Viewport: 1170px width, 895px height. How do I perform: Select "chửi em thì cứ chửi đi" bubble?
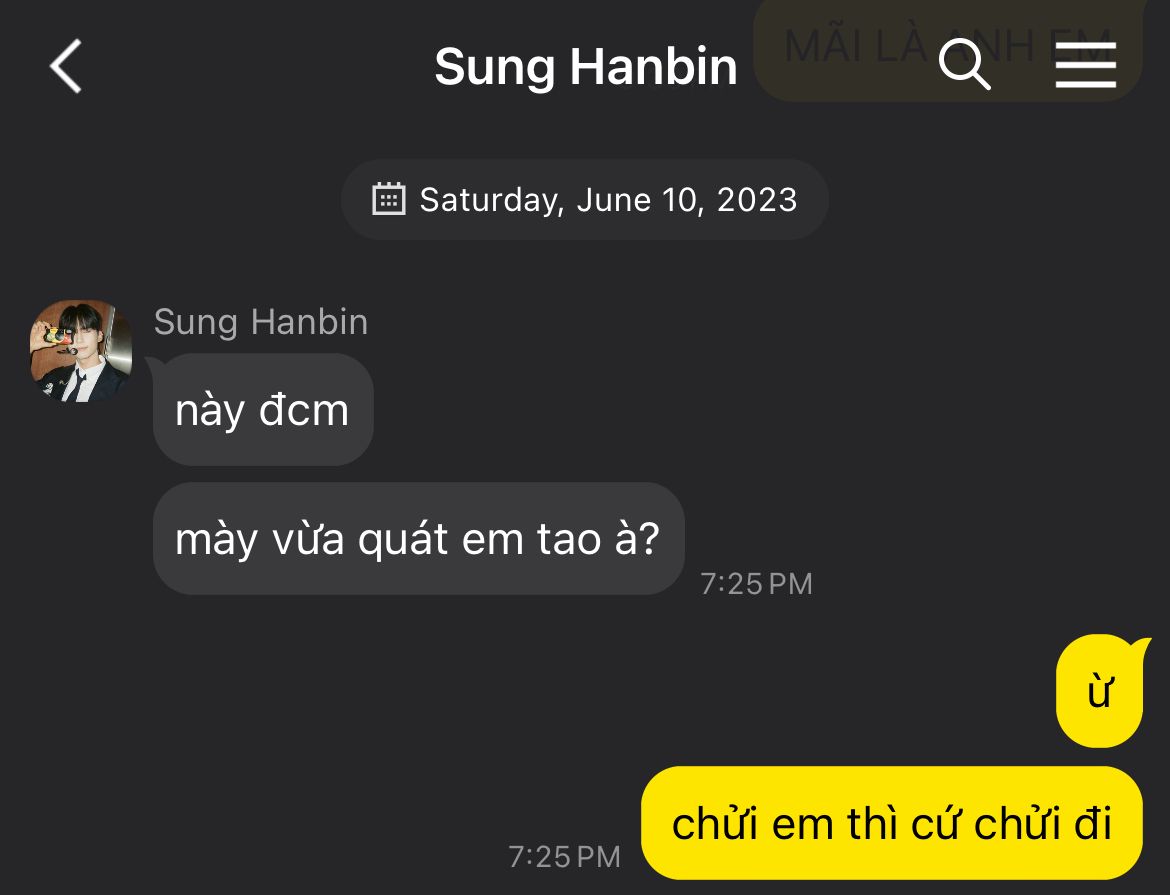(892, 823)
